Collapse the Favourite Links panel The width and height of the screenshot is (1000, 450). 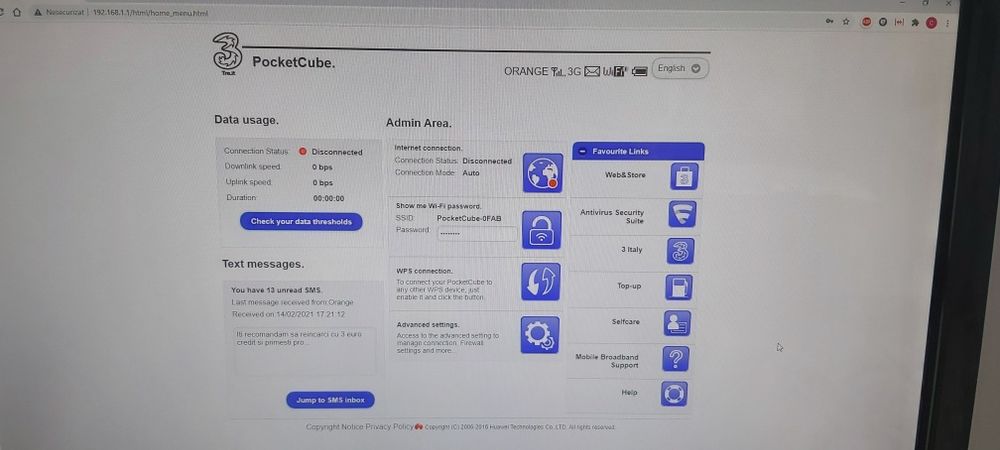582,152
